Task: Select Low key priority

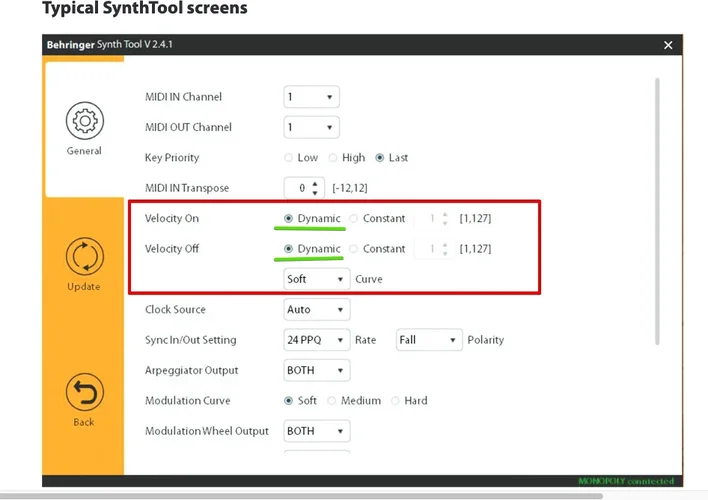Action: pyautogui.click(x=288, y=158)
